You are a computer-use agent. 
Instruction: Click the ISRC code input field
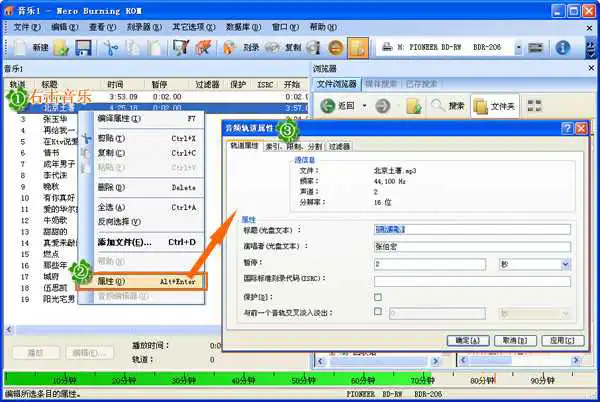(x=472, y=282)
